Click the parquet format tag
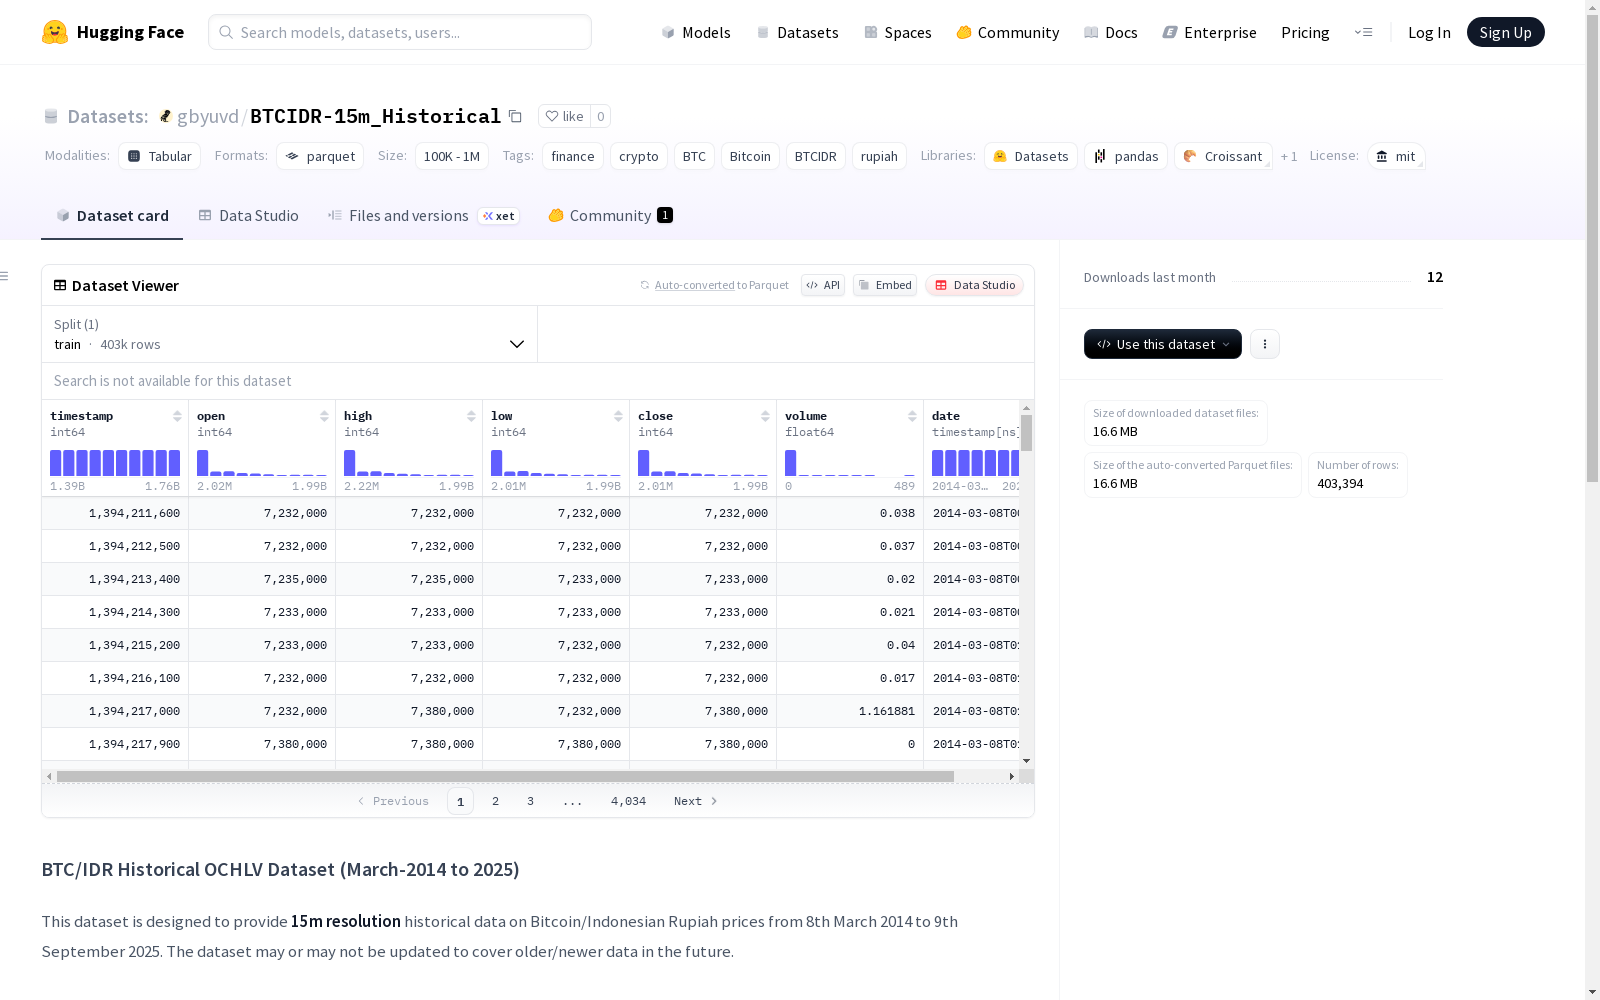 pyautogui.click(x=320, y=156)
